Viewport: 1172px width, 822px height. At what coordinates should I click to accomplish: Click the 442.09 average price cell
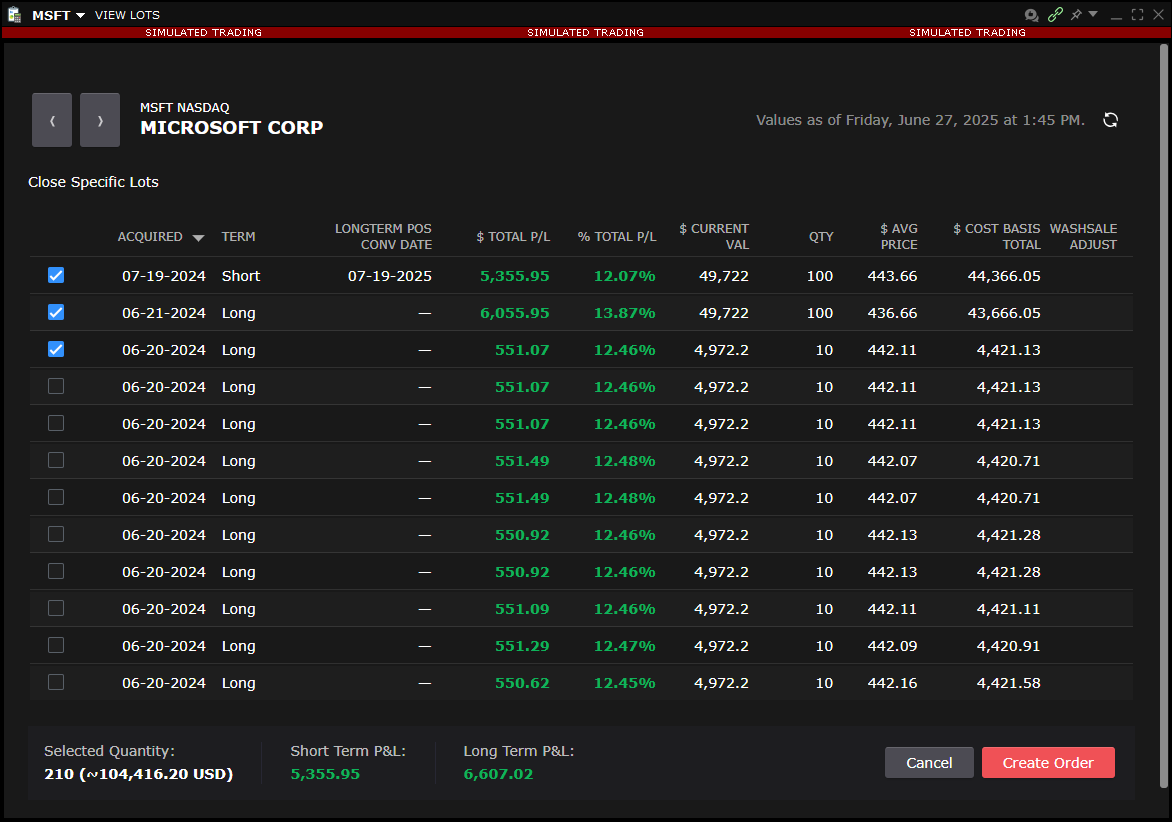coord(892,646)
